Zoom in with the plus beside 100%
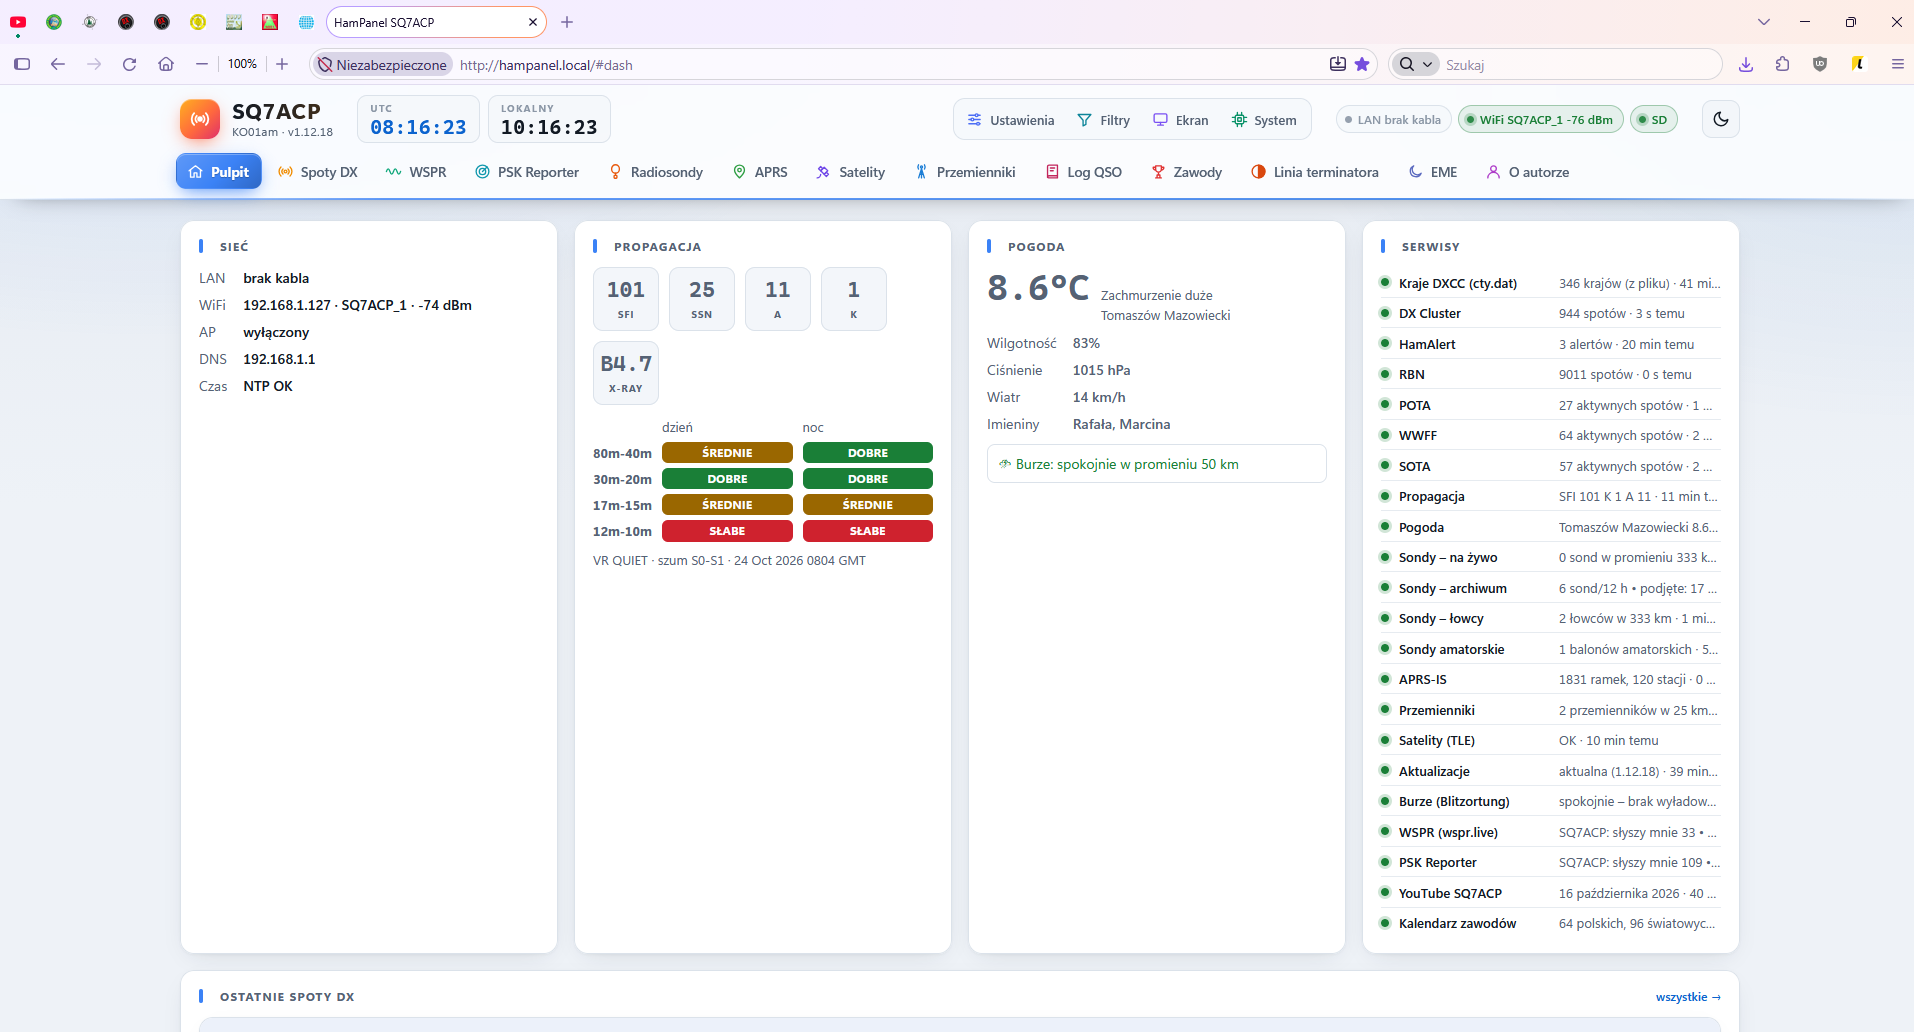 282,64
